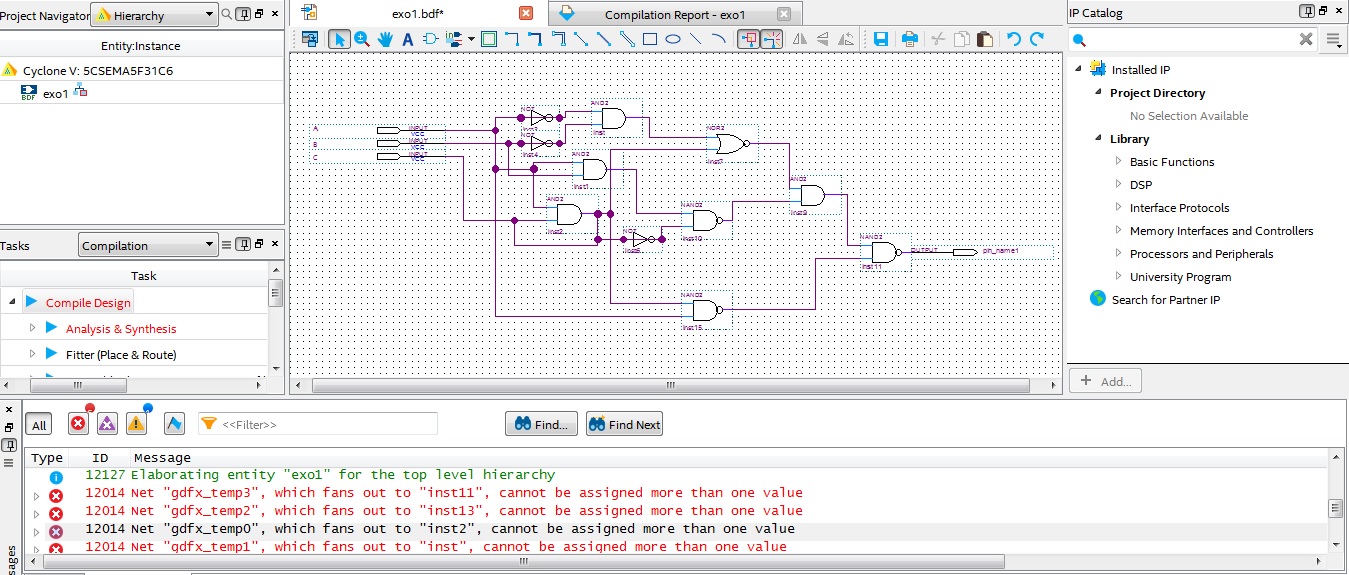
Task: Open the Hierarchy dropdown in Project Navigator
Action: click(x=154, y=15)
